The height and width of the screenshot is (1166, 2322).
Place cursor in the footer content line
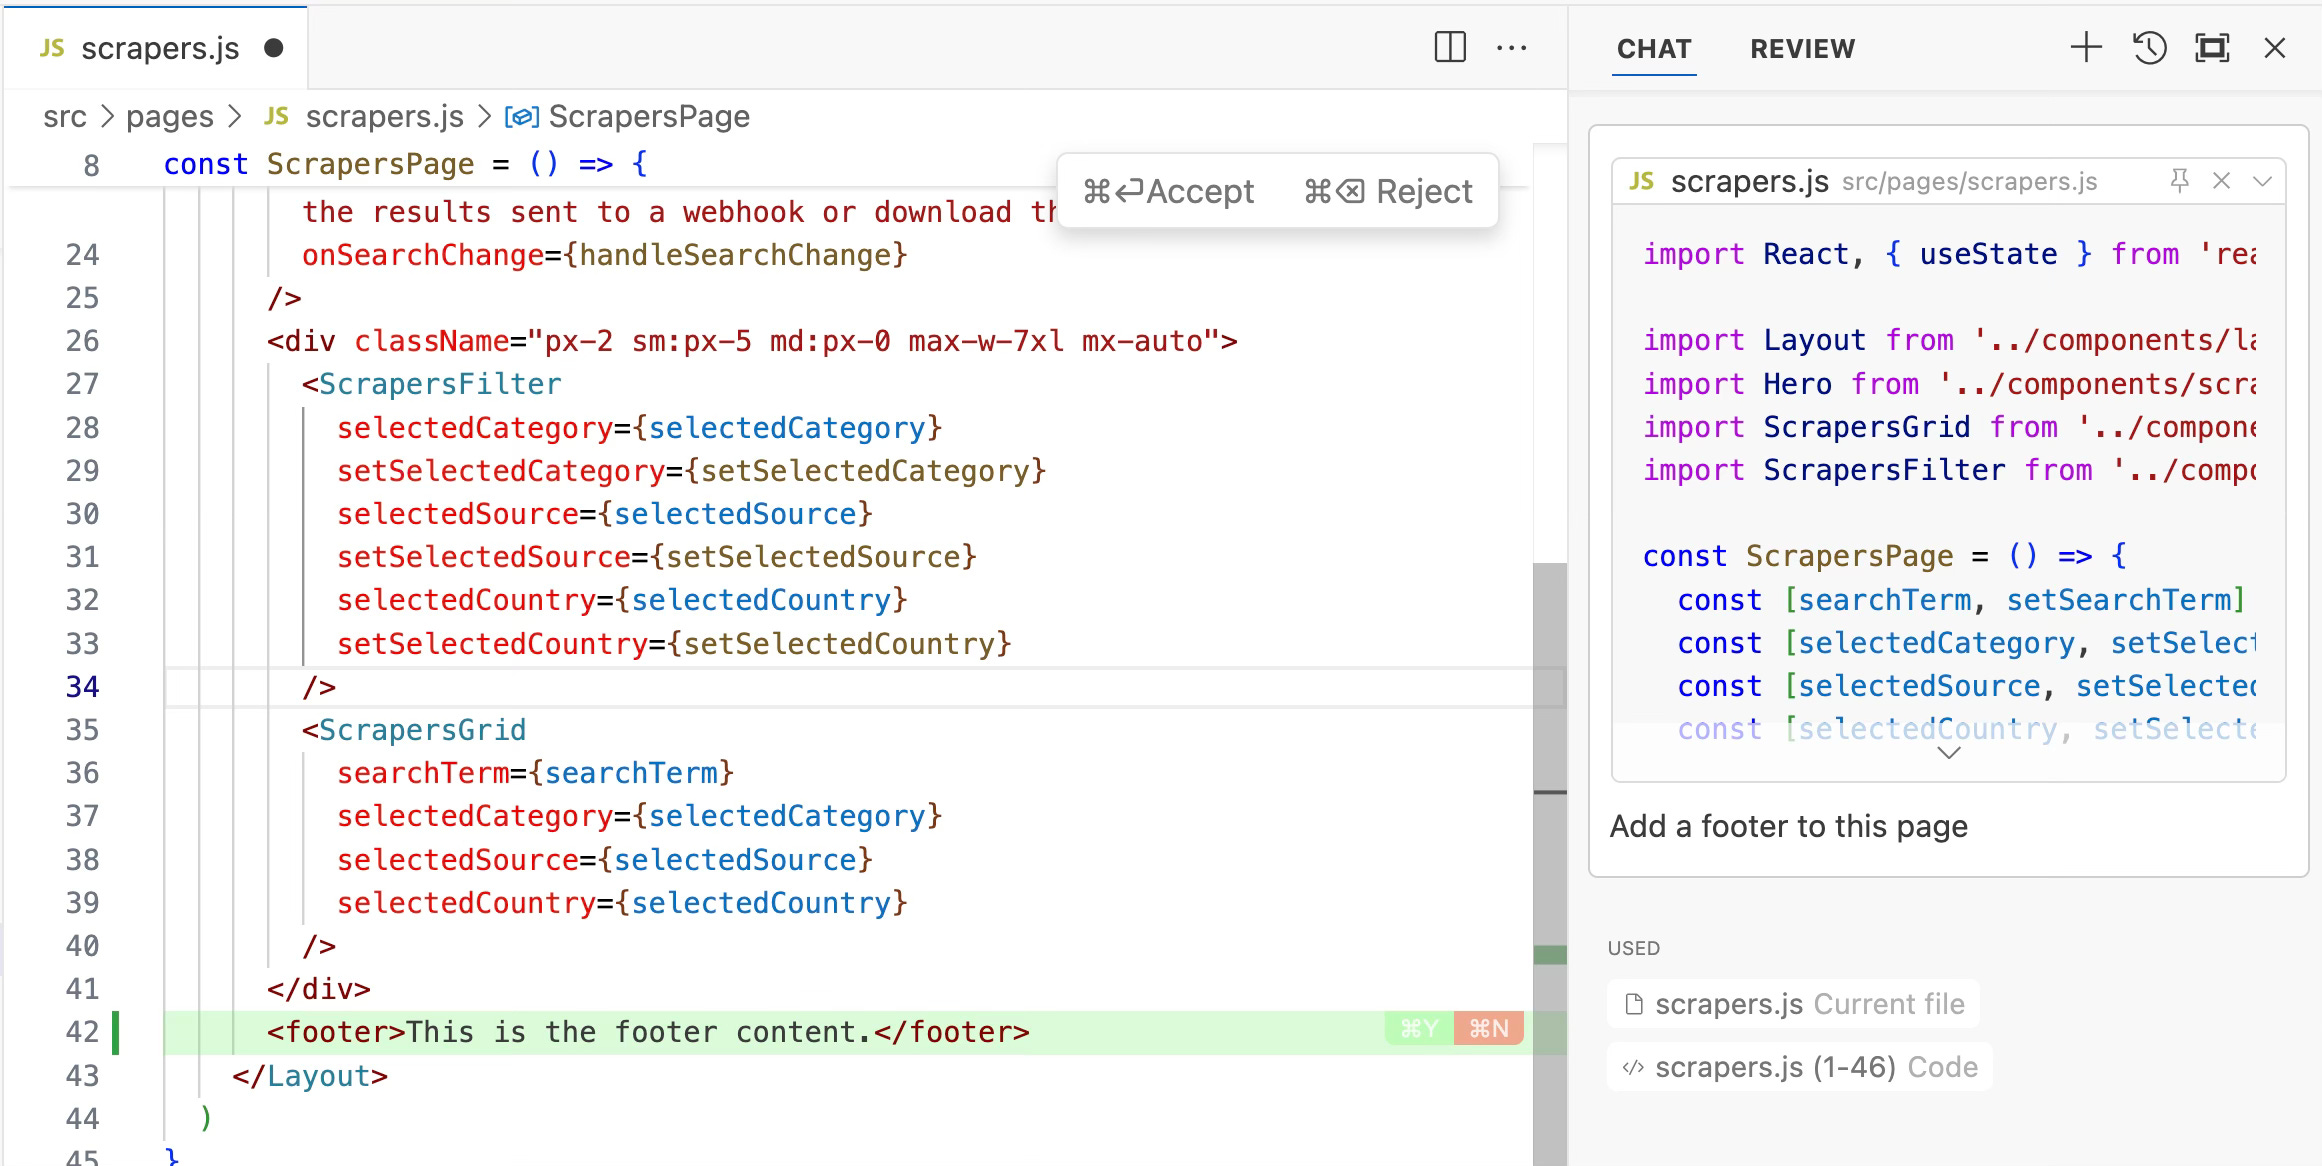tap(648, 1032)
